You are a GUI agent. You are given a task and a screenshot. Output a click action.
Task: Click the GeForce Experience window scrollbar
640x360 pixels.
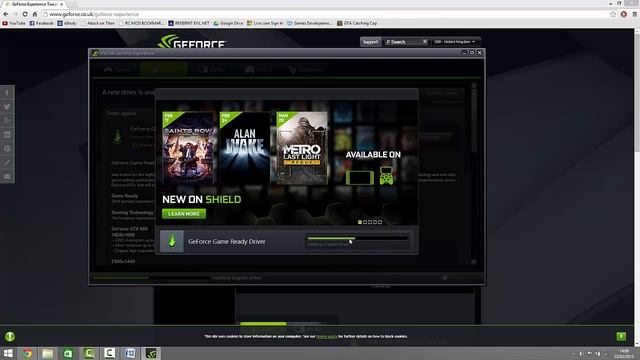tap(474, 118)
